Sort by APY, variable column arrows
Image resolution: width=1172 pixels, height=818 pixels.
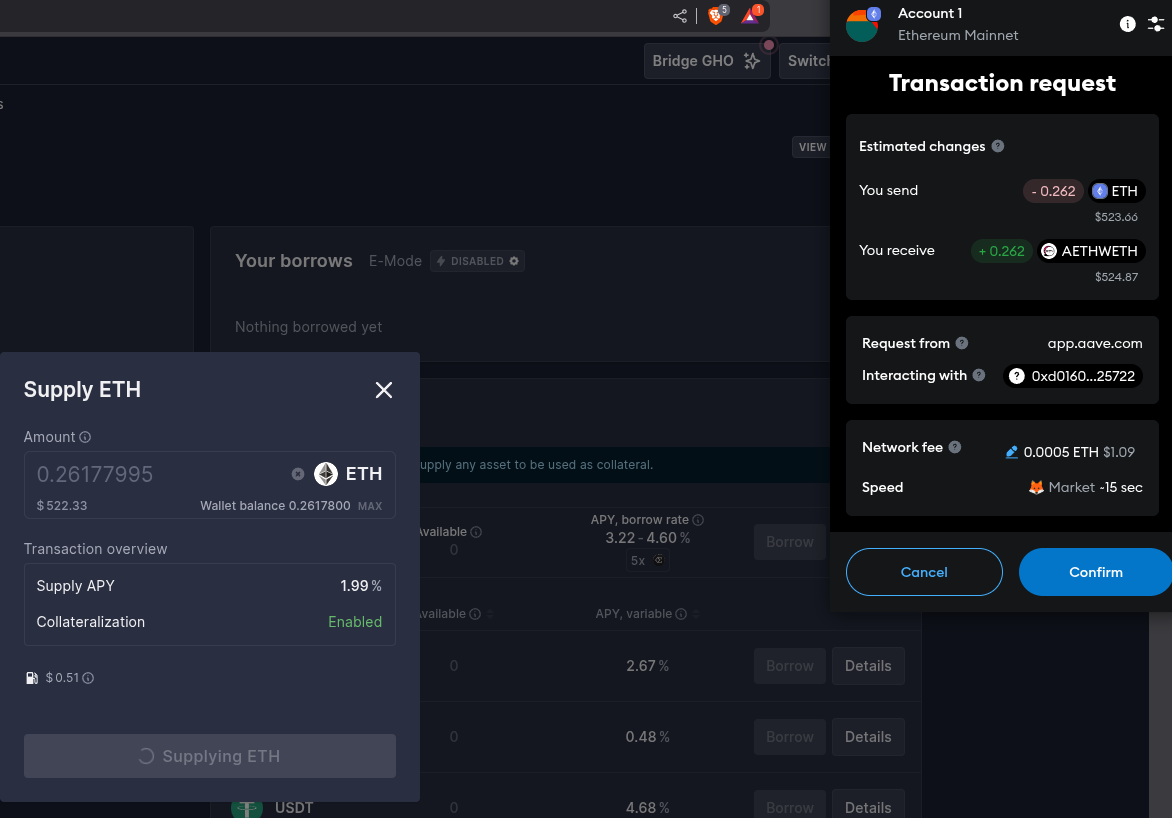[x=696, y=614]
